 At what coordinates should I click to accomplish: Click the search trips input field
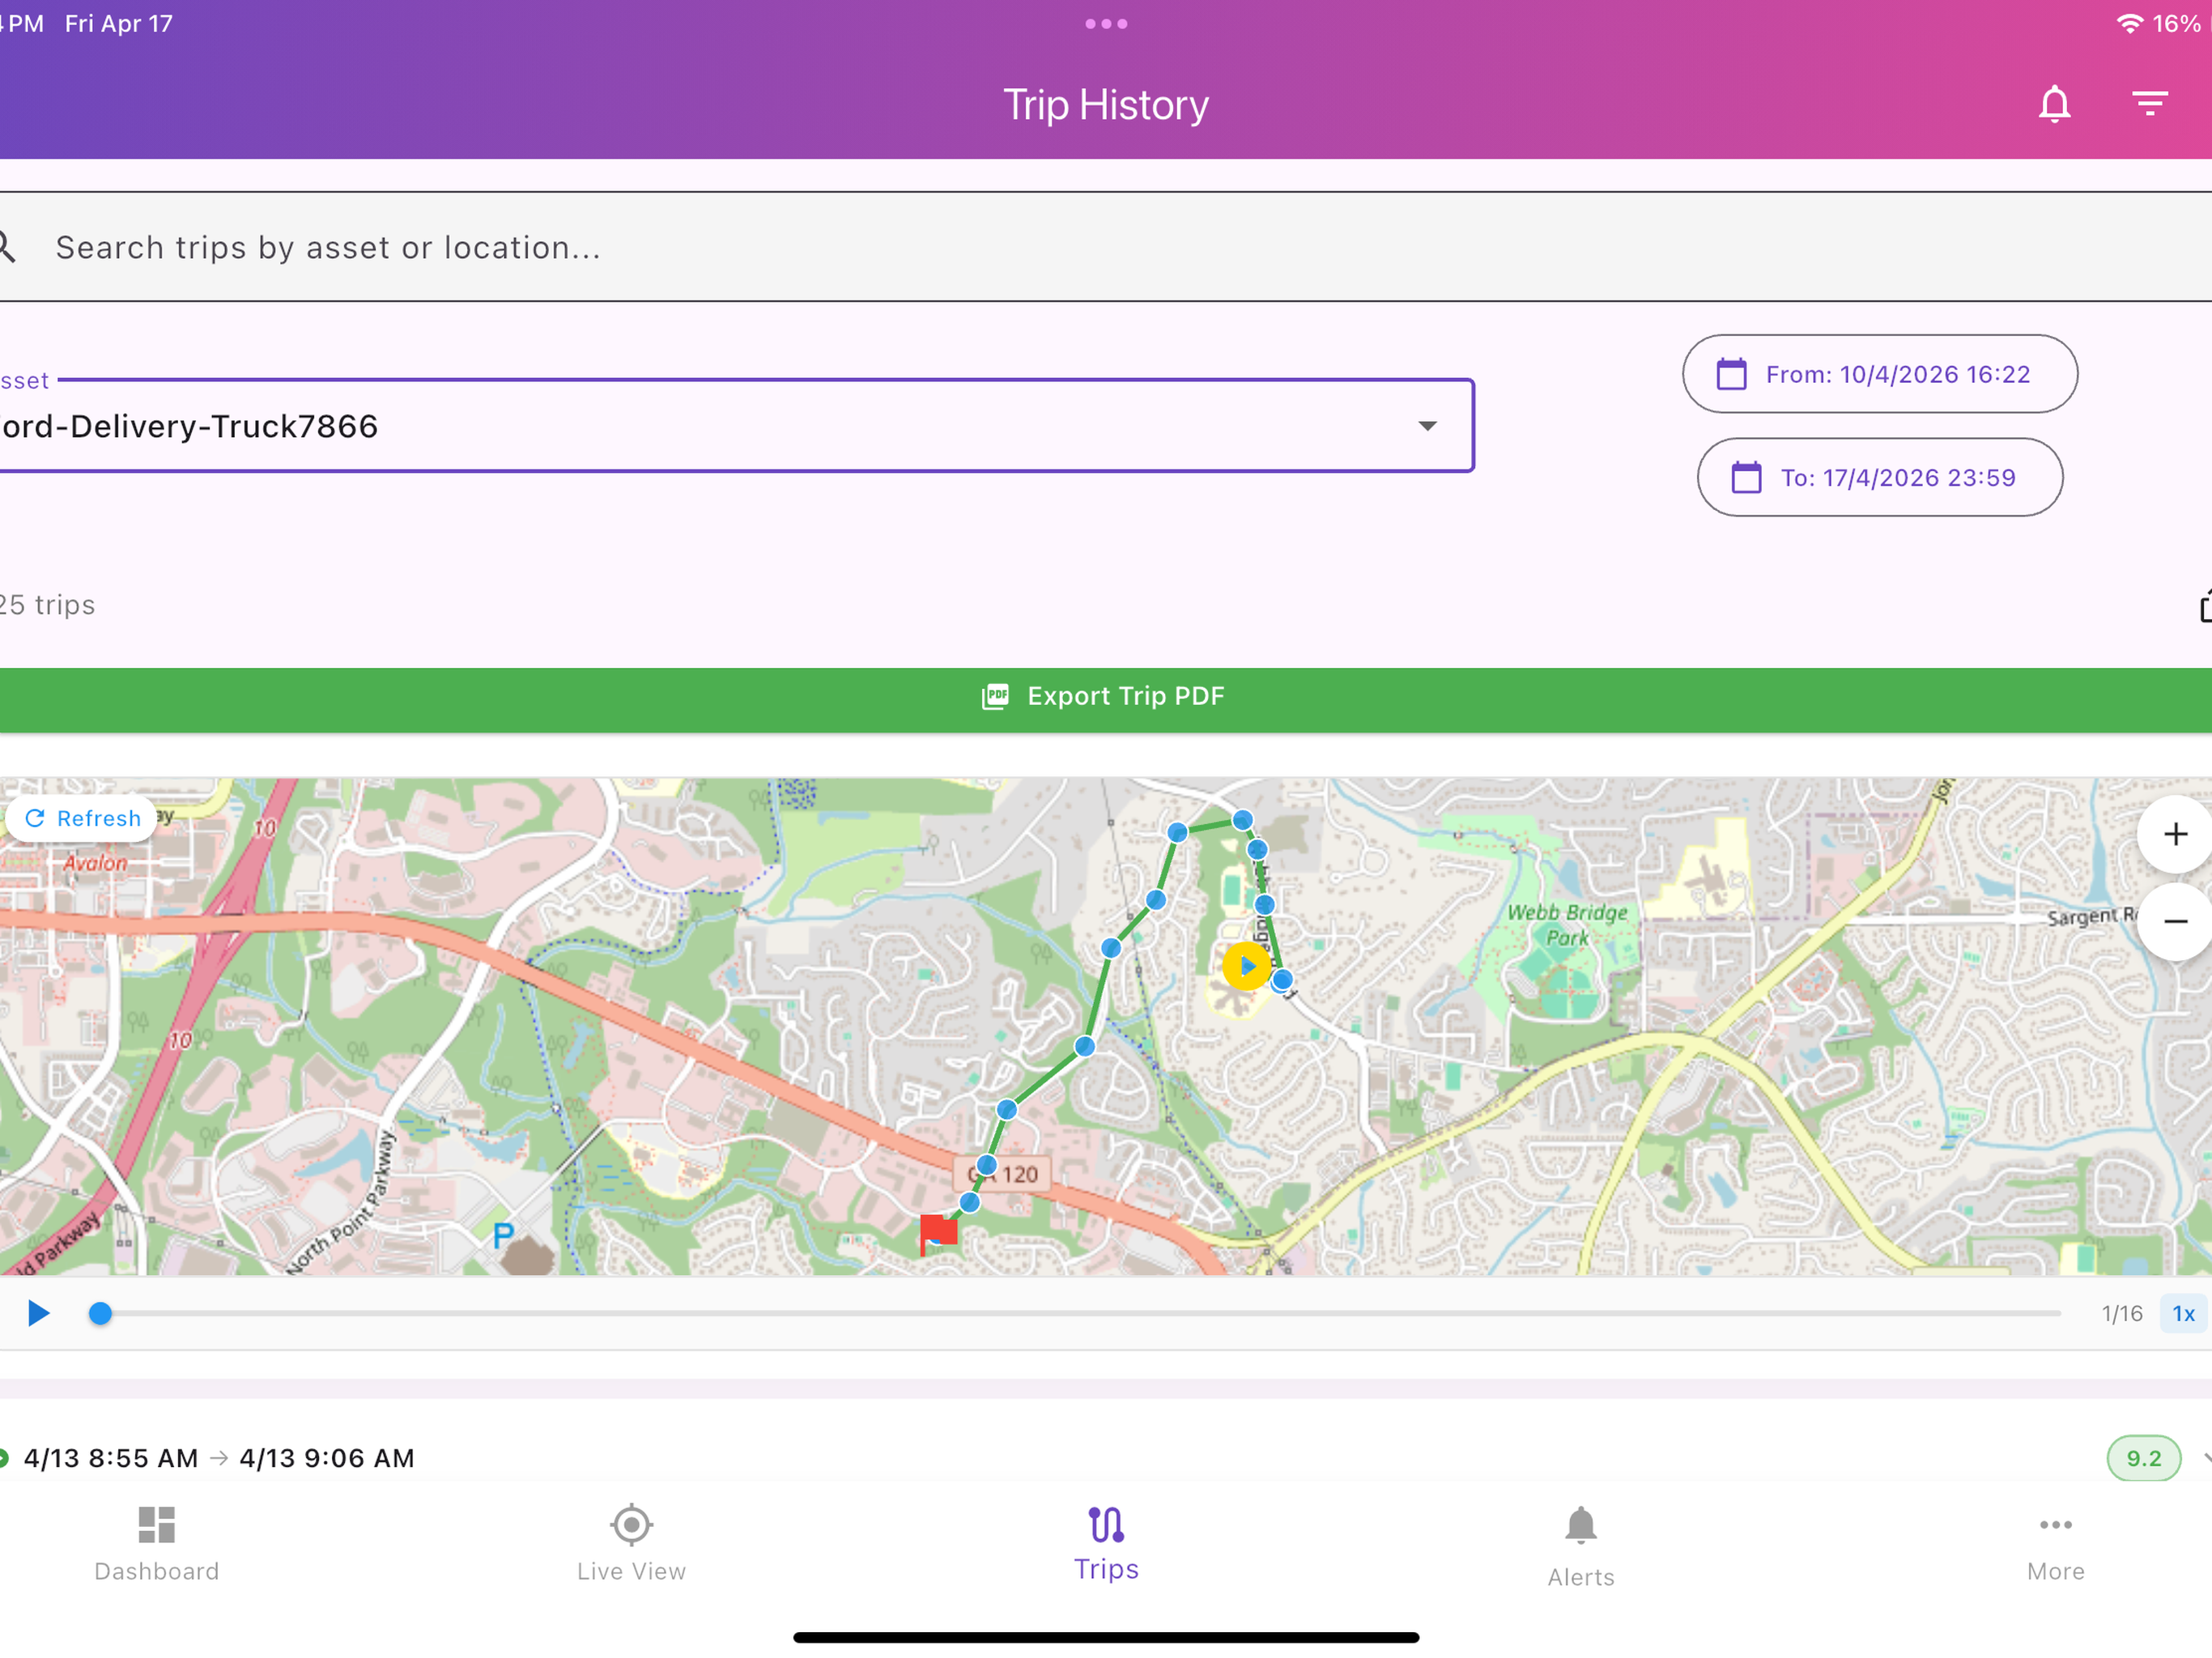(x=1106, y=247)
